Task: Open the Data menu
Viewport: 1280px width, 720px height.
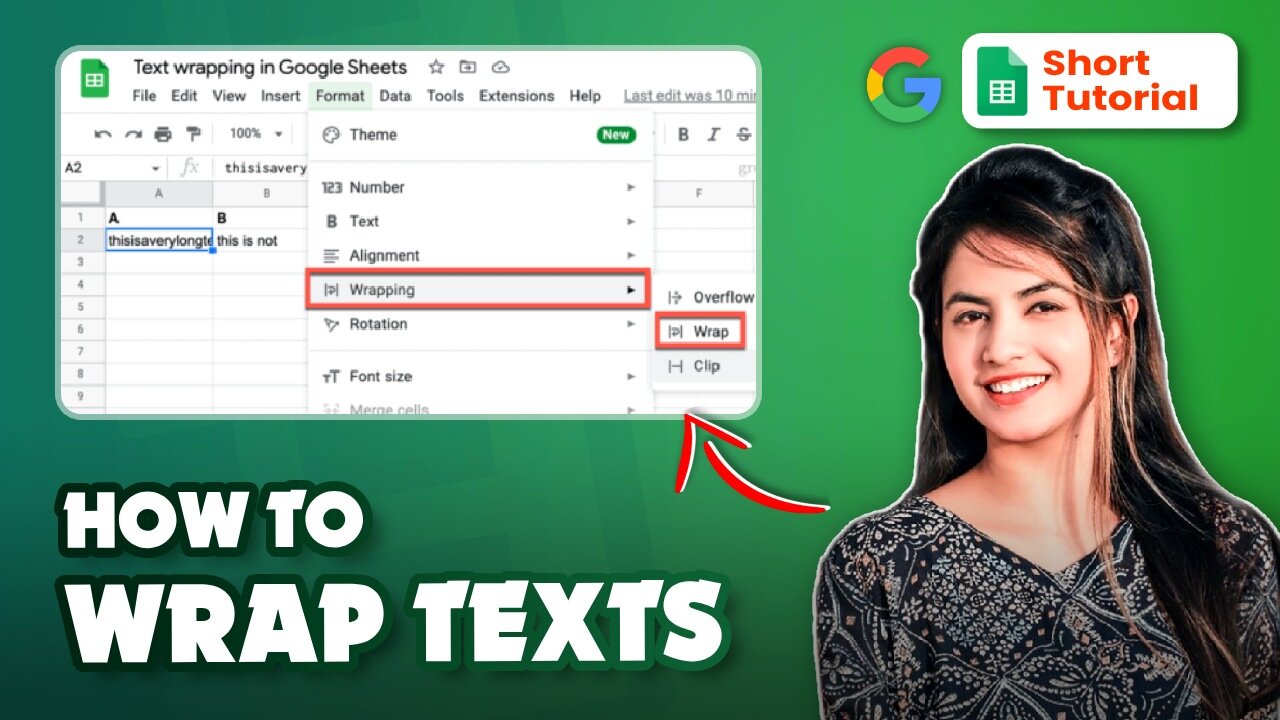Action: pos(395,96)
